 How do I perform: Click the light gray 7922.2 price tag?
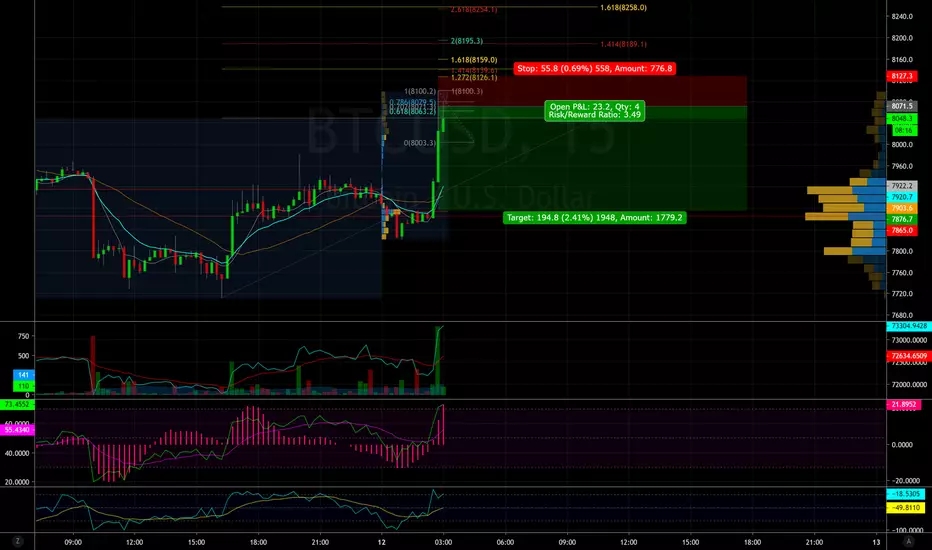(902, 186)
